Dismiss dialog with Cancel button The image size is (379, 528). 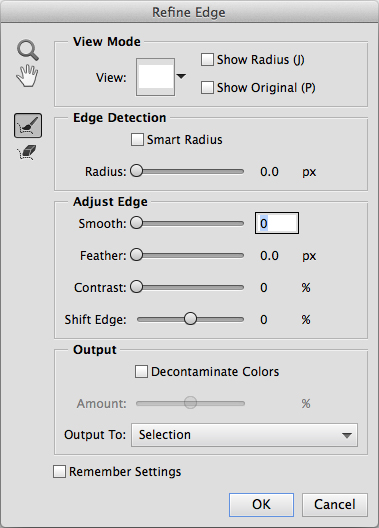click(x=335, y=505)
